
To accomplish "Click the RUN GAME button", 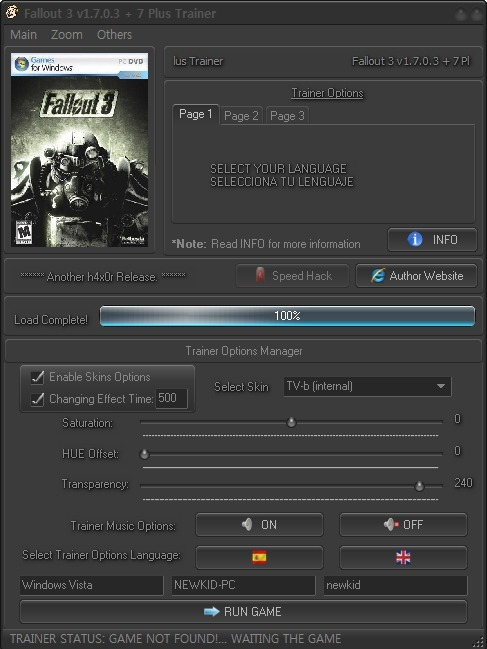I will pyautogui.click(x=243, y=612).
